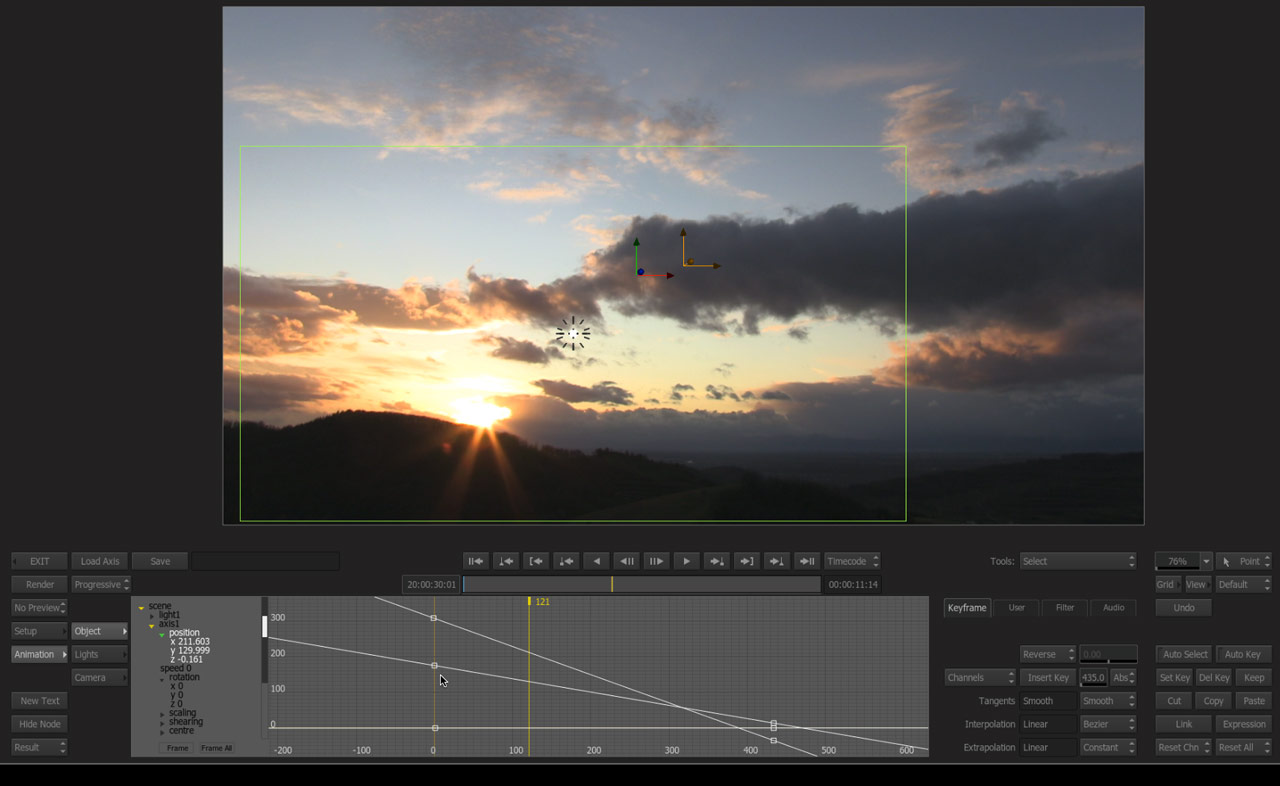Step forward one frame

656,561
